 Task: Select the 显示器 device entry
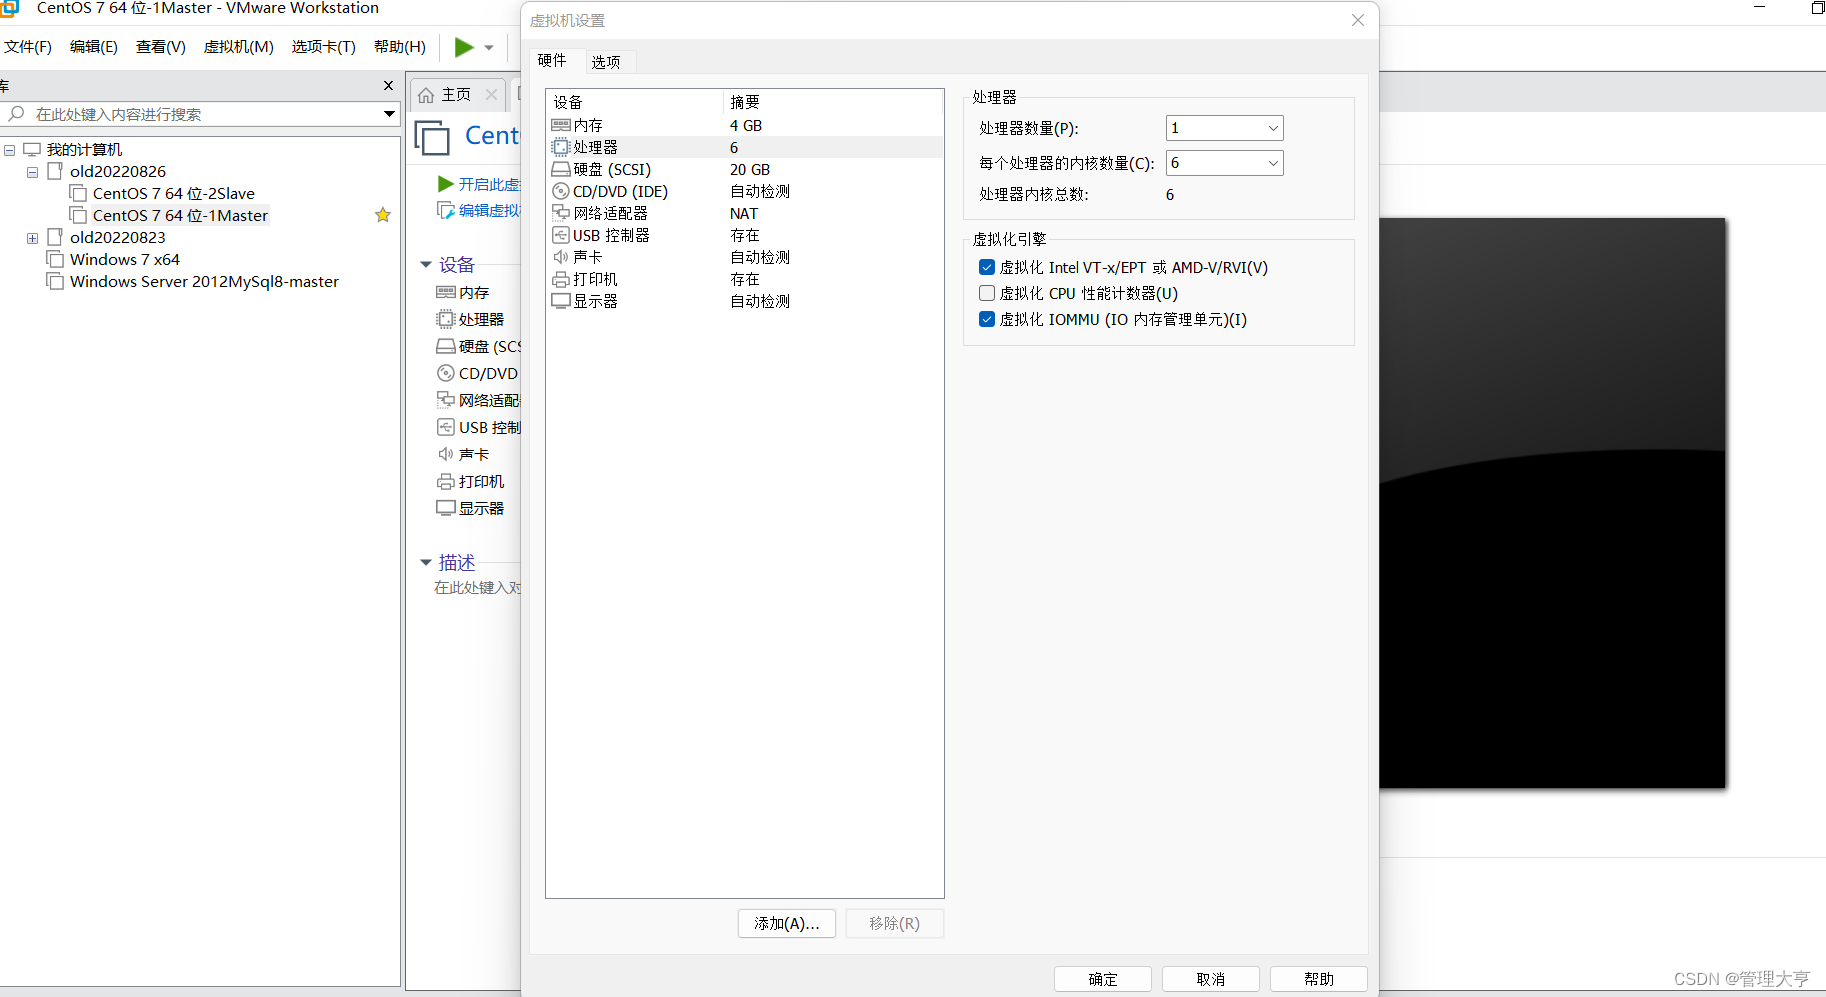[x=595, y=301]
